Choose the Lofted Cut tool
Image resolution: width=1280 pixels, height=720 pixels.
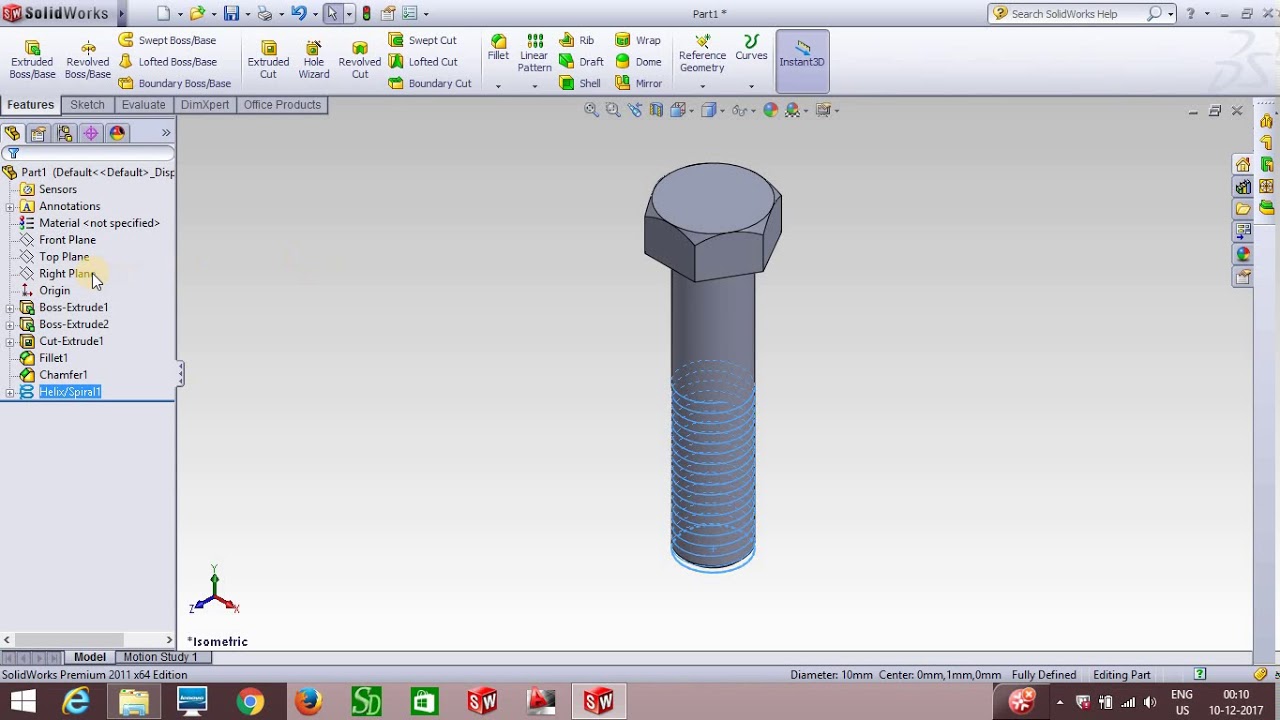[x=422, y=62]
